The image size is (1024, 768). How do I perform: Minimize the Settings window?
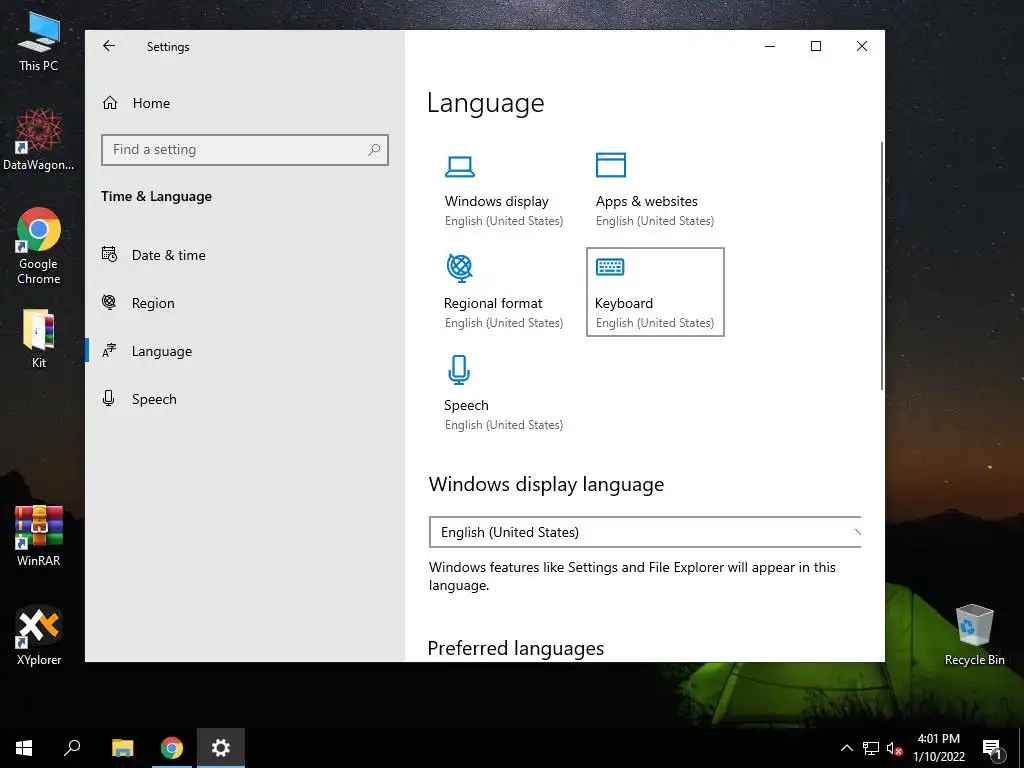click(x=770, y=46)
